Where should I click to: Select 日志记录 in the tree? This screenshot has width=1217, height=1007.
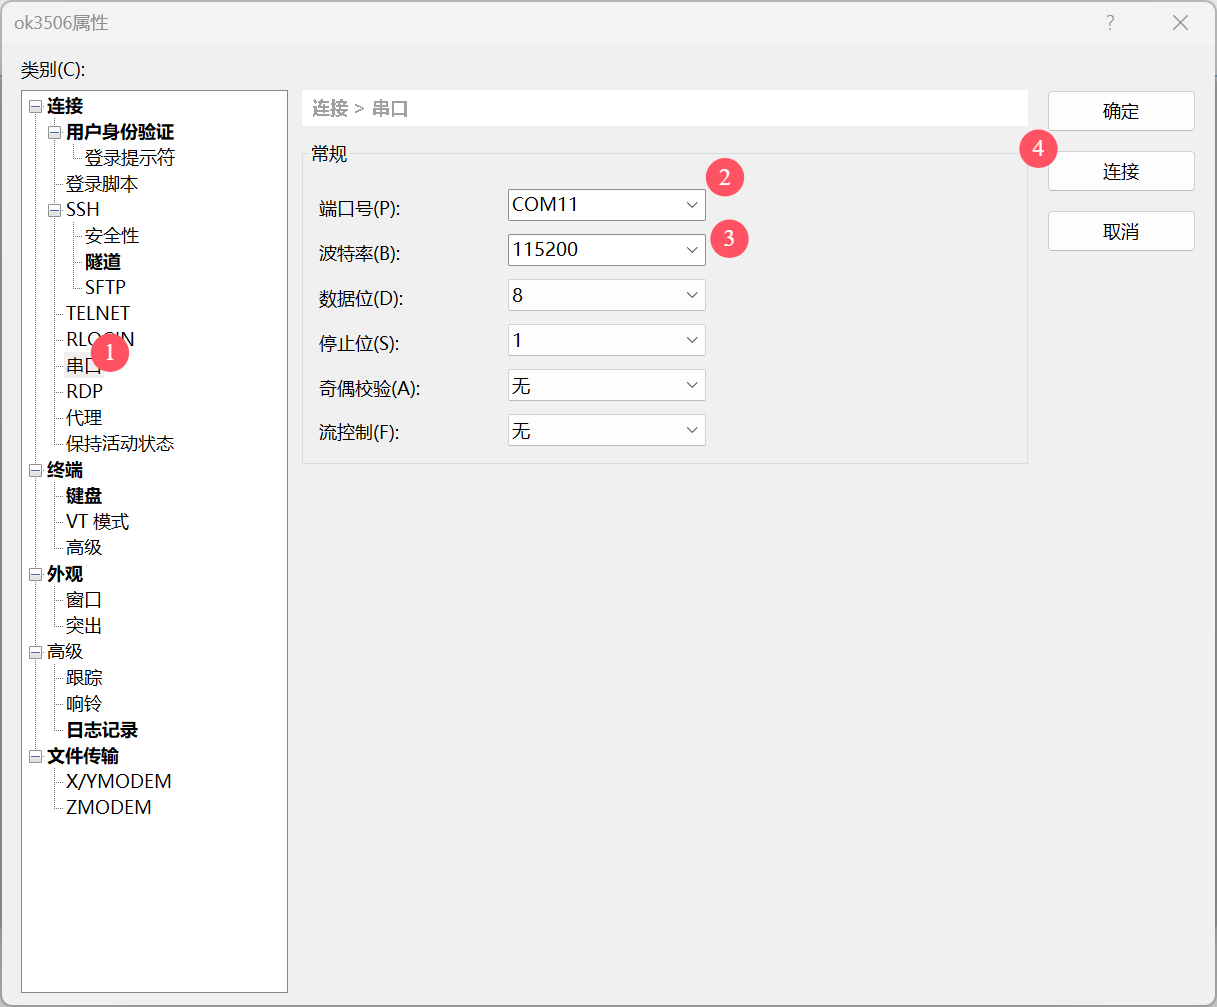[x=102, y=730]
